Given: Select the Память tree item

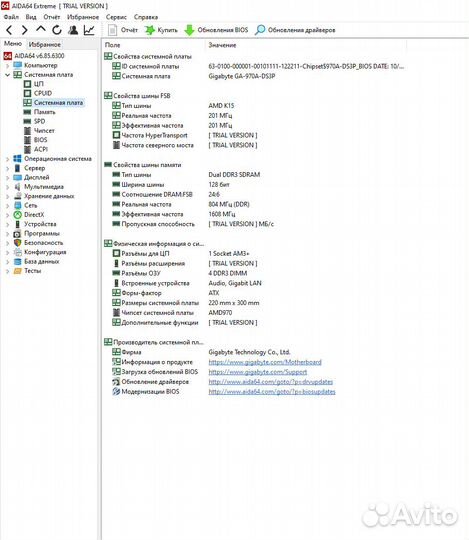Looking at the screenshot, I should [x=40, y=112].
